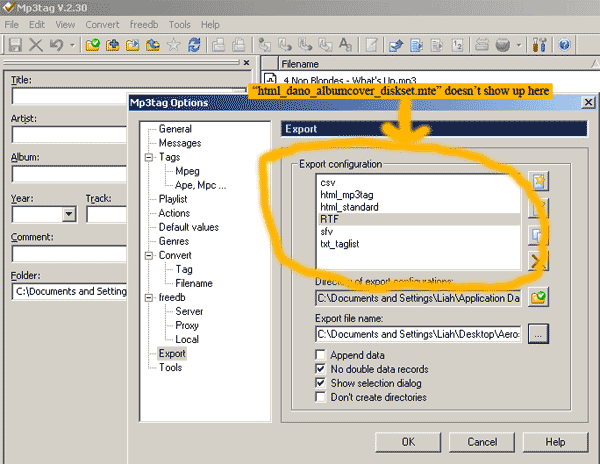The height and width of the screenshot is (464, 600).
Task: Open the View menu
Action: tap(65, 24)
